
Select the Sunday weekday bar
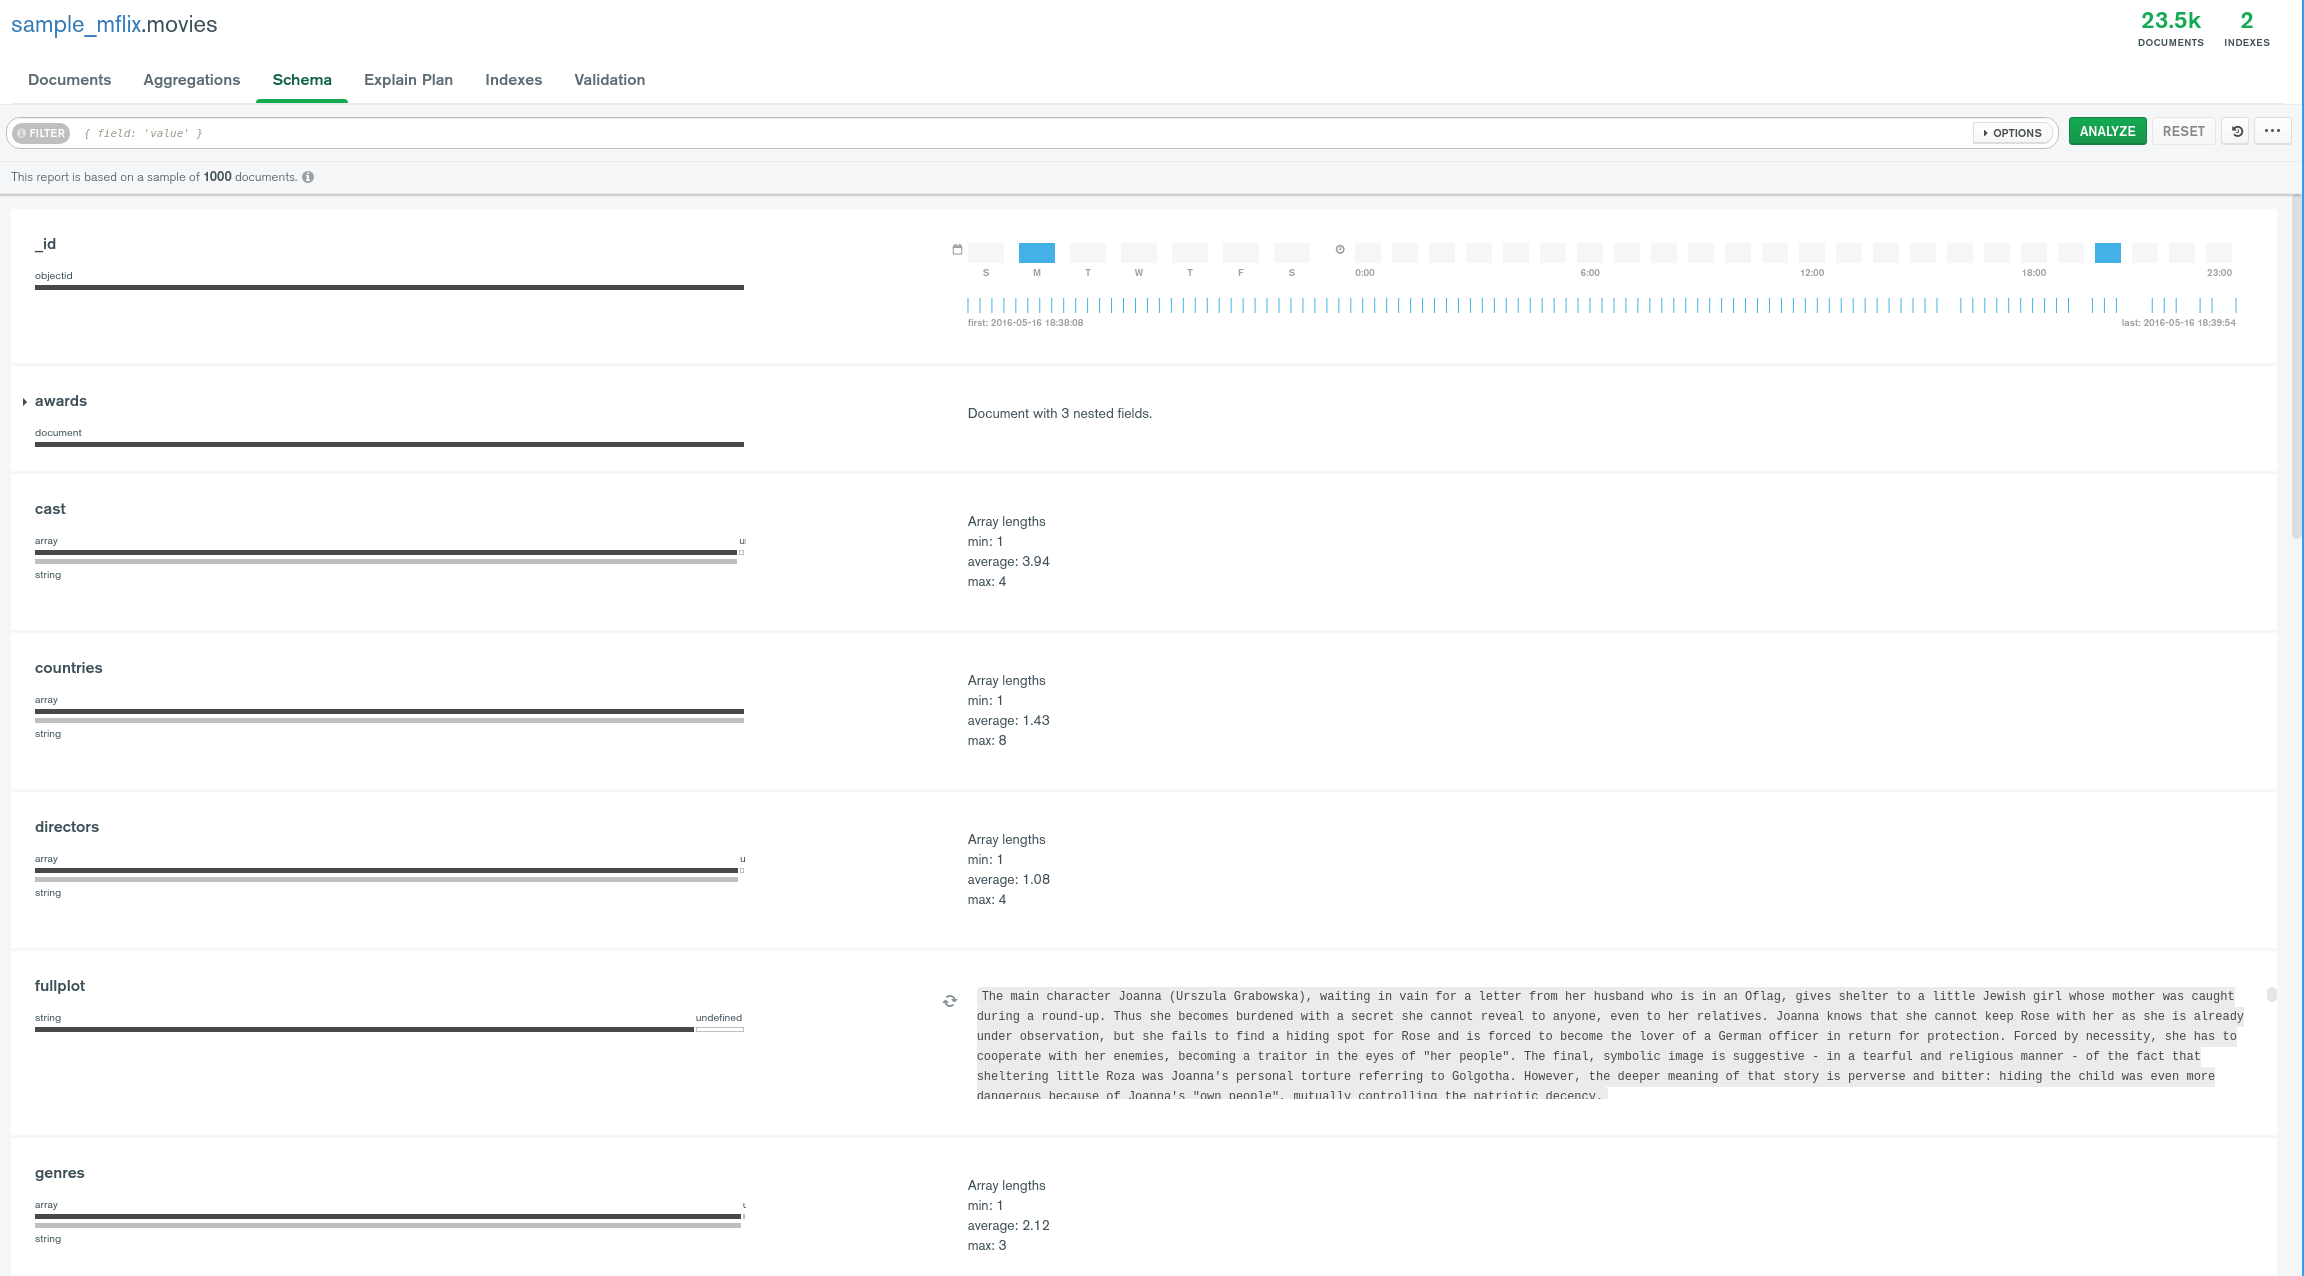[985, 253]
